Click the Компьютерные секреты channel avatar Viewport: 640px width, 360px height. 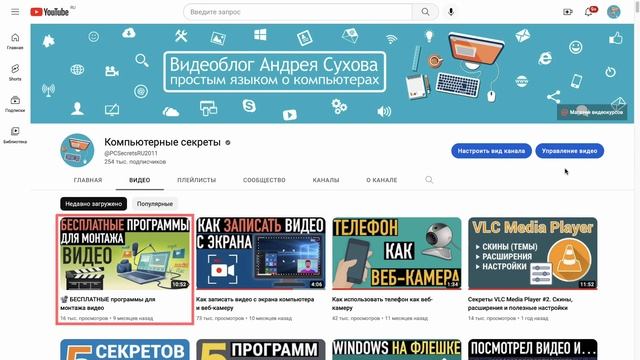(77, 150)
